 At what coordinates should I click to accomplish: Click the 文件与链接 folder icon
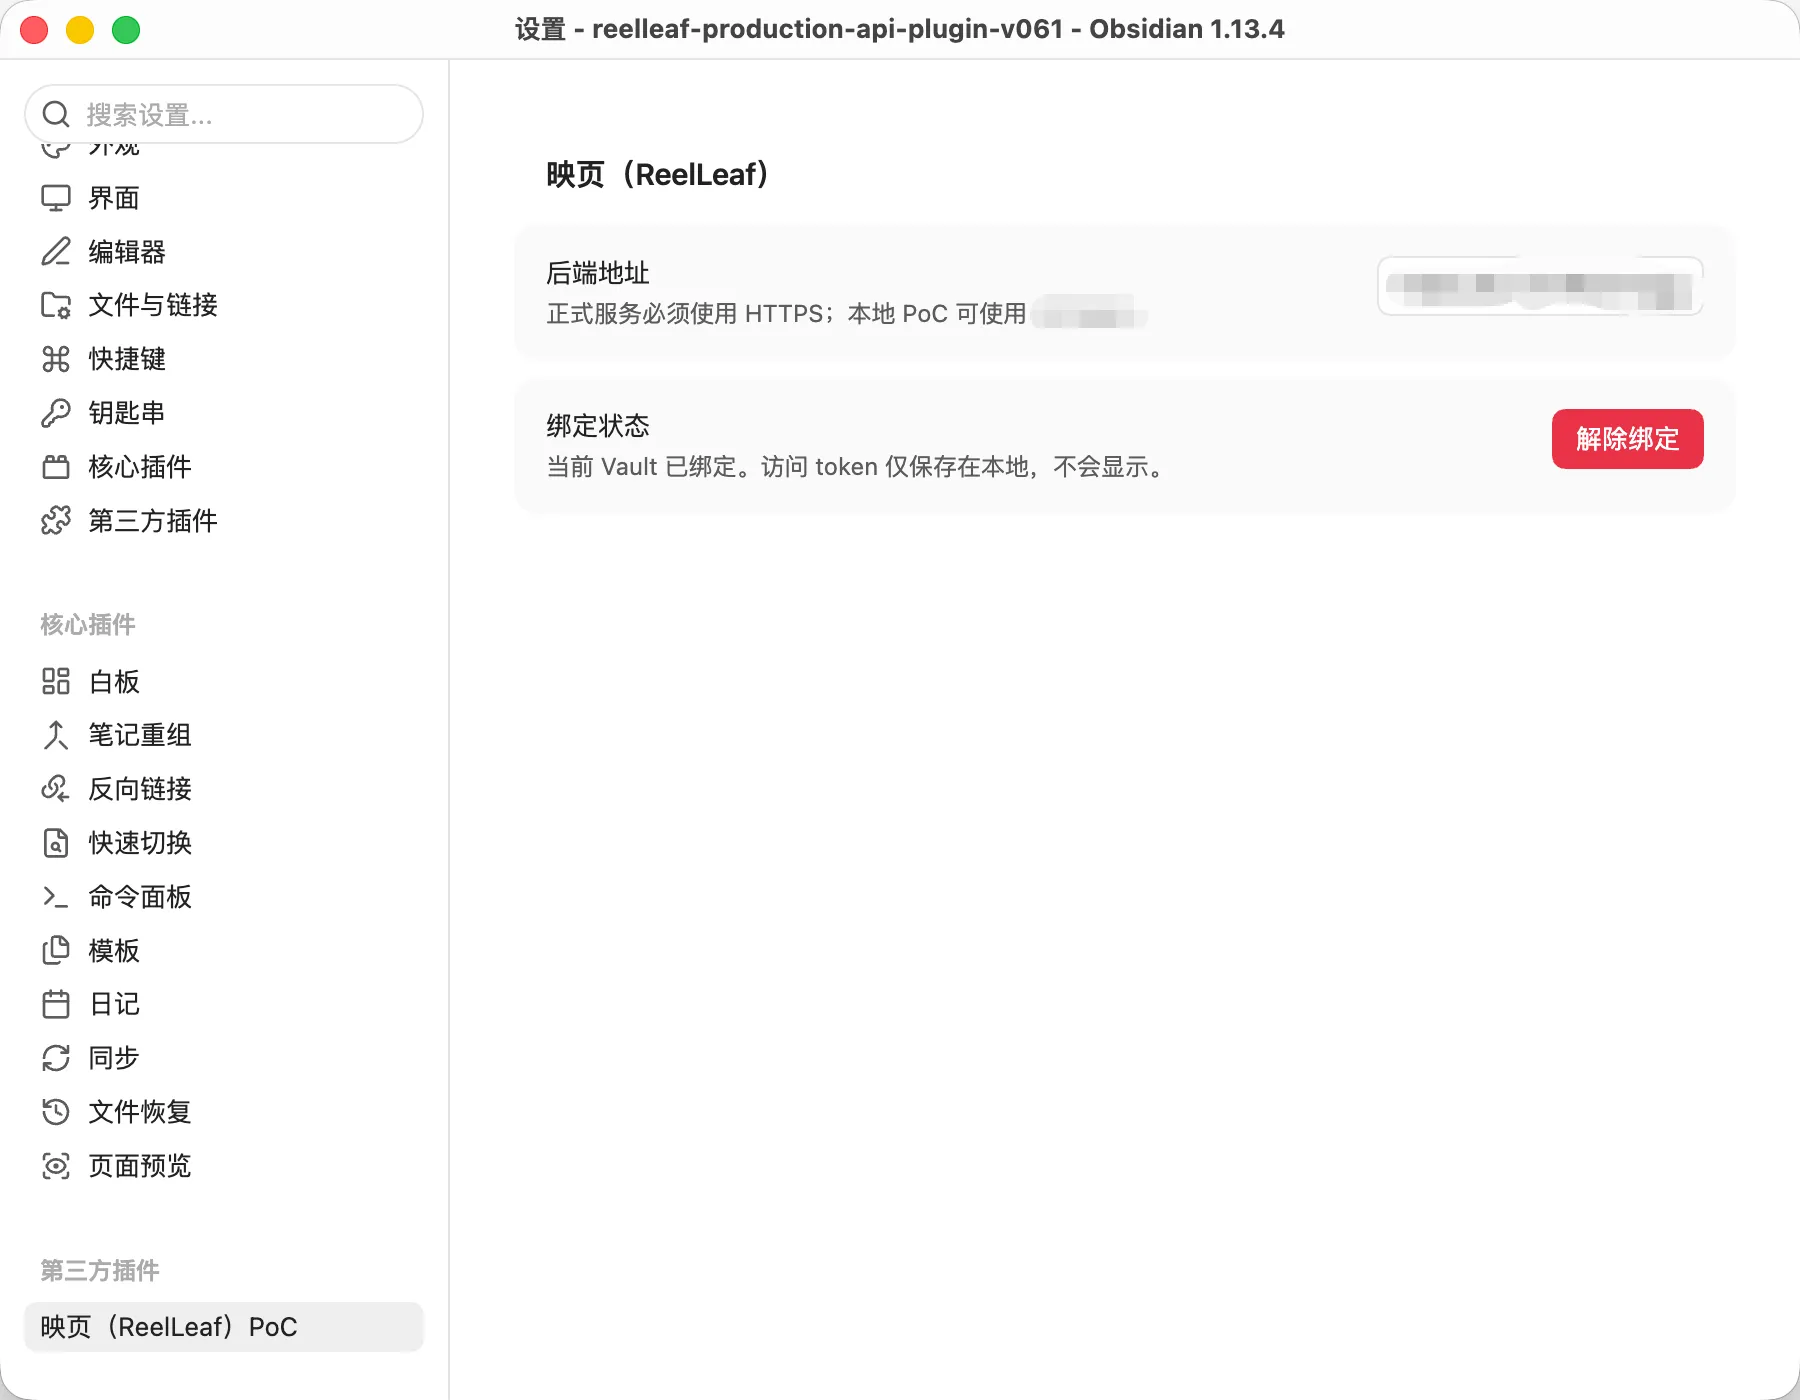pyautogui.click(x=56, y=305)
